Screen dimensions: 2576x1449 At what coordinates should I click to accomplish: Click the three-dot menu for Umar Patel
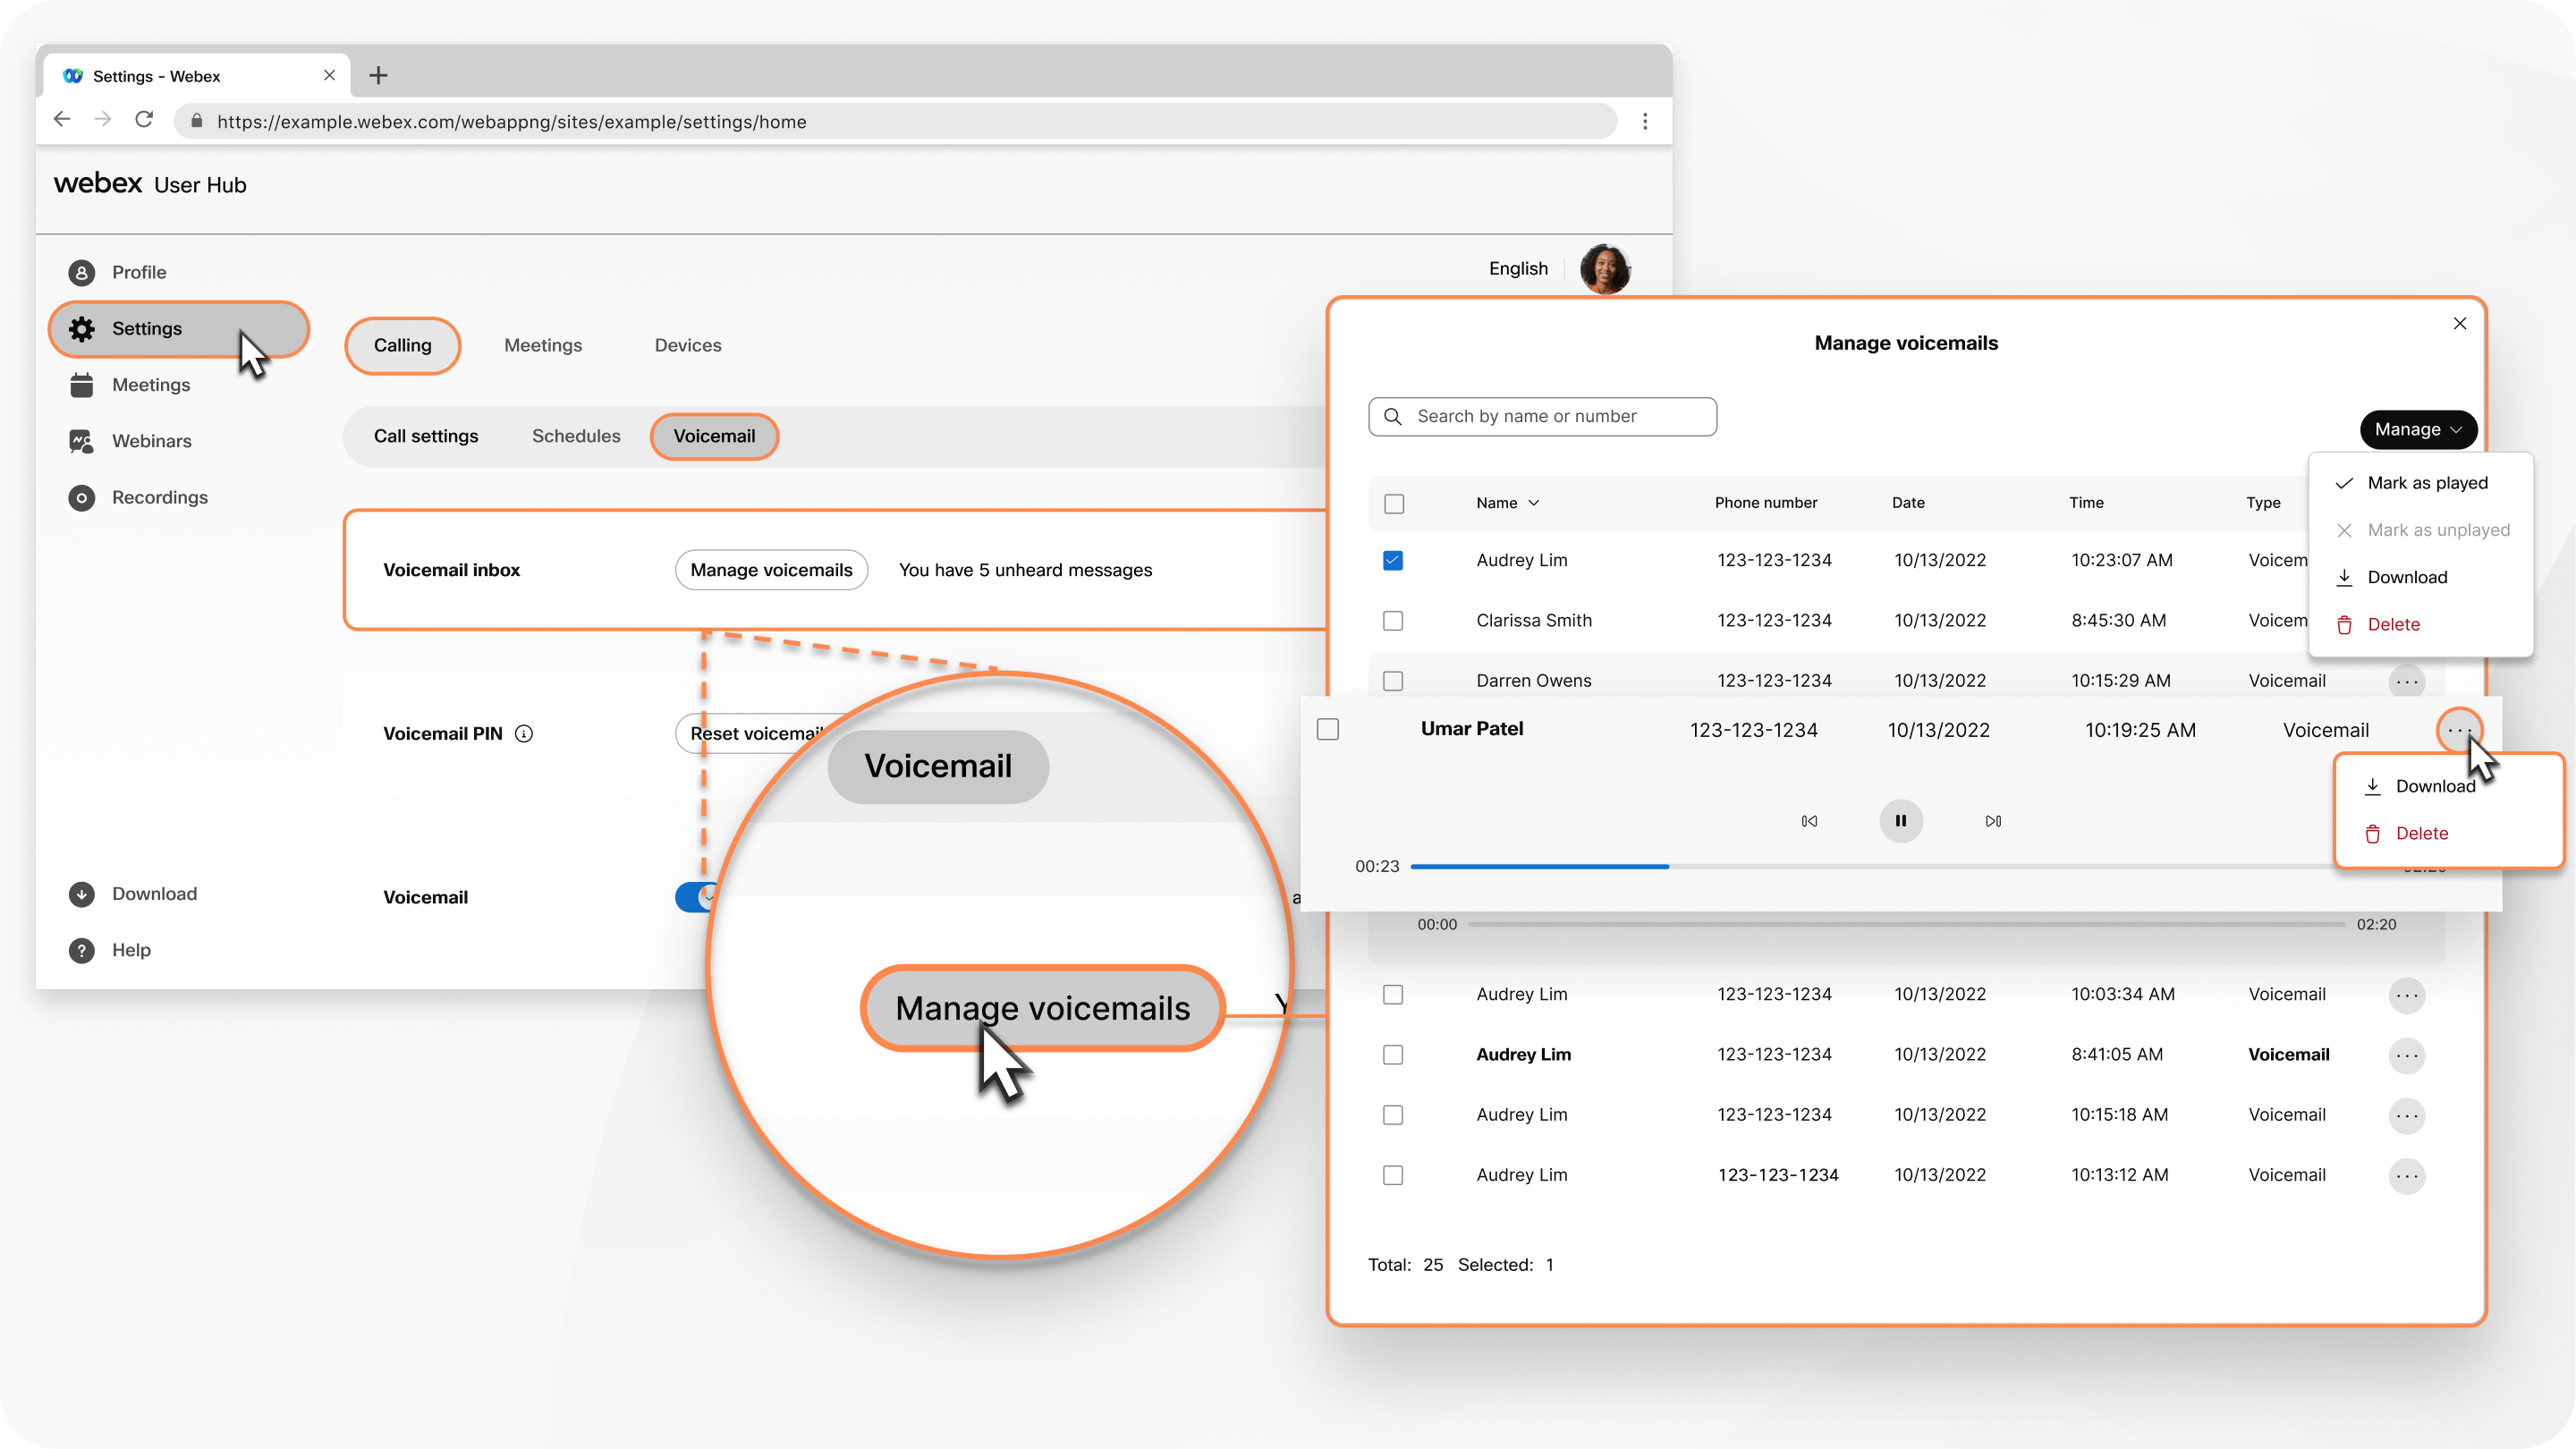pyautogui.click(x=2461, y=729)
